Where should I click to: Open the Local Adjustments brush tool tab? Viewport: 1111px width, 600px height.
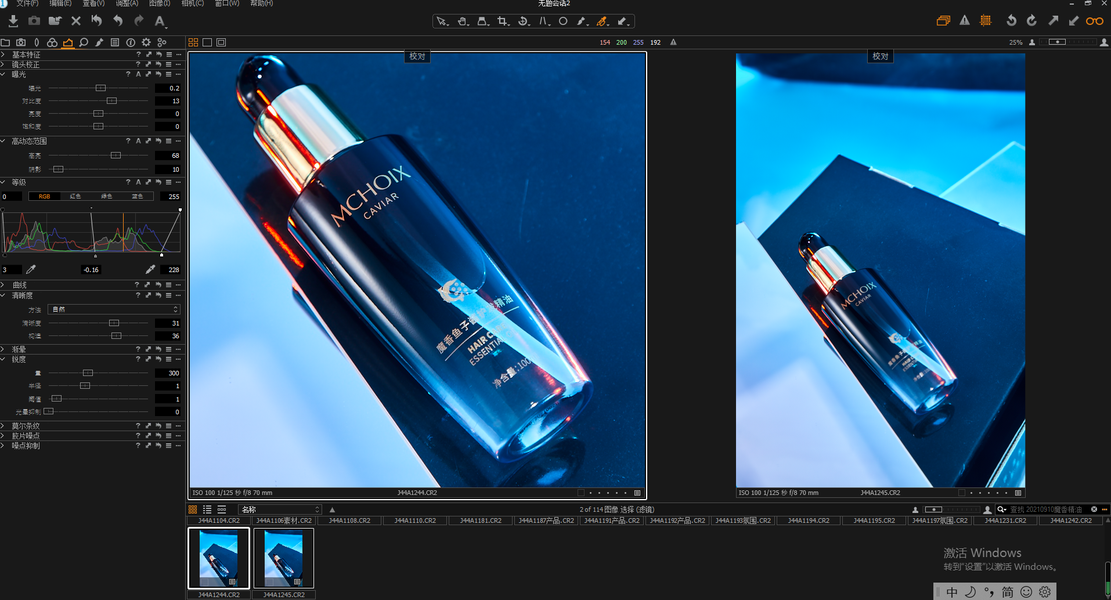pos(99,43)
